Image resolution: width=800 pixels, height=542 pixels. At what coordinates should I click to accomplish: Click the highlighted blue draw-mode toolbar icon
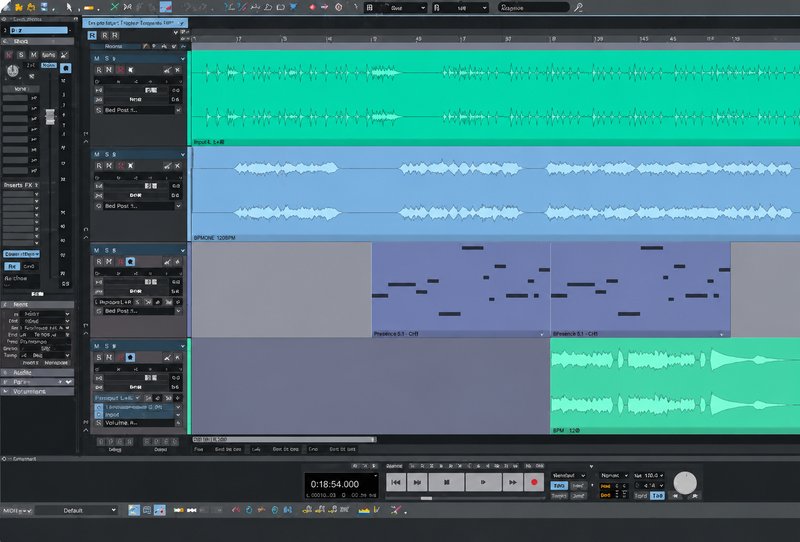tap(166, 7)
